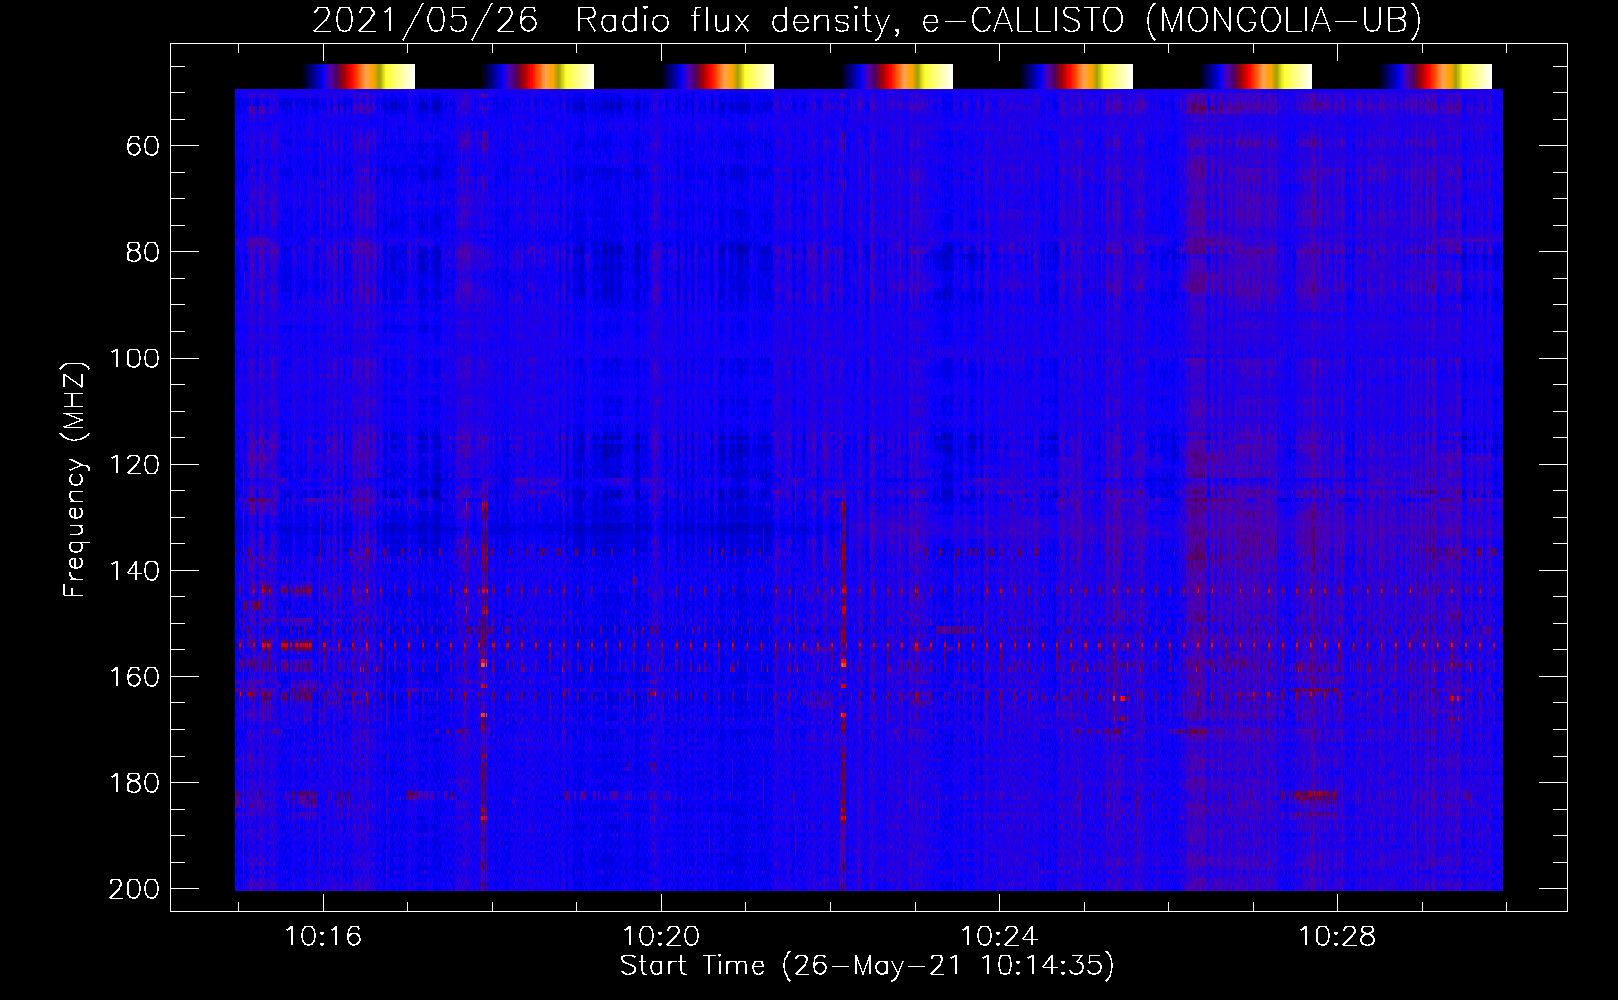Click the 'Start Time (26-May-21 10:14:35)' label
Screen dimensions: 1618x1000
pos(867,966)
